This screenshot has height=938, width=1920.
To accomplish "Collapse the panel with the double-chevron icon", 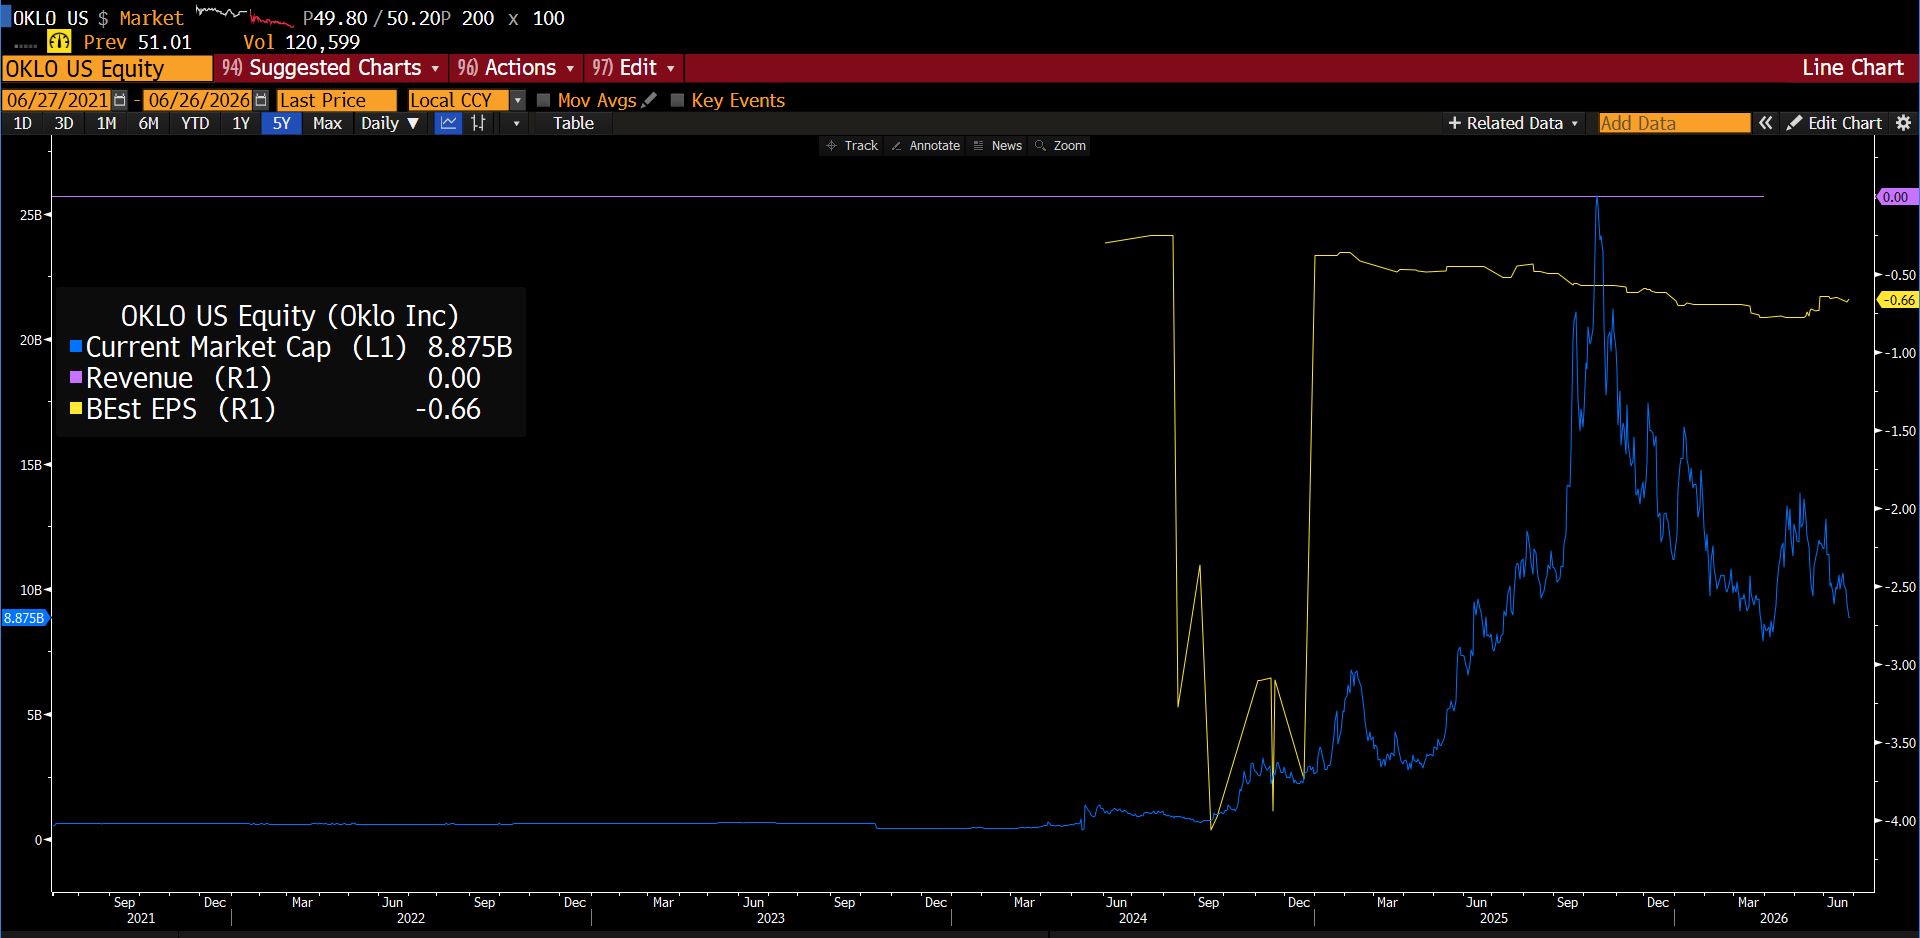I will (1766, 123).
